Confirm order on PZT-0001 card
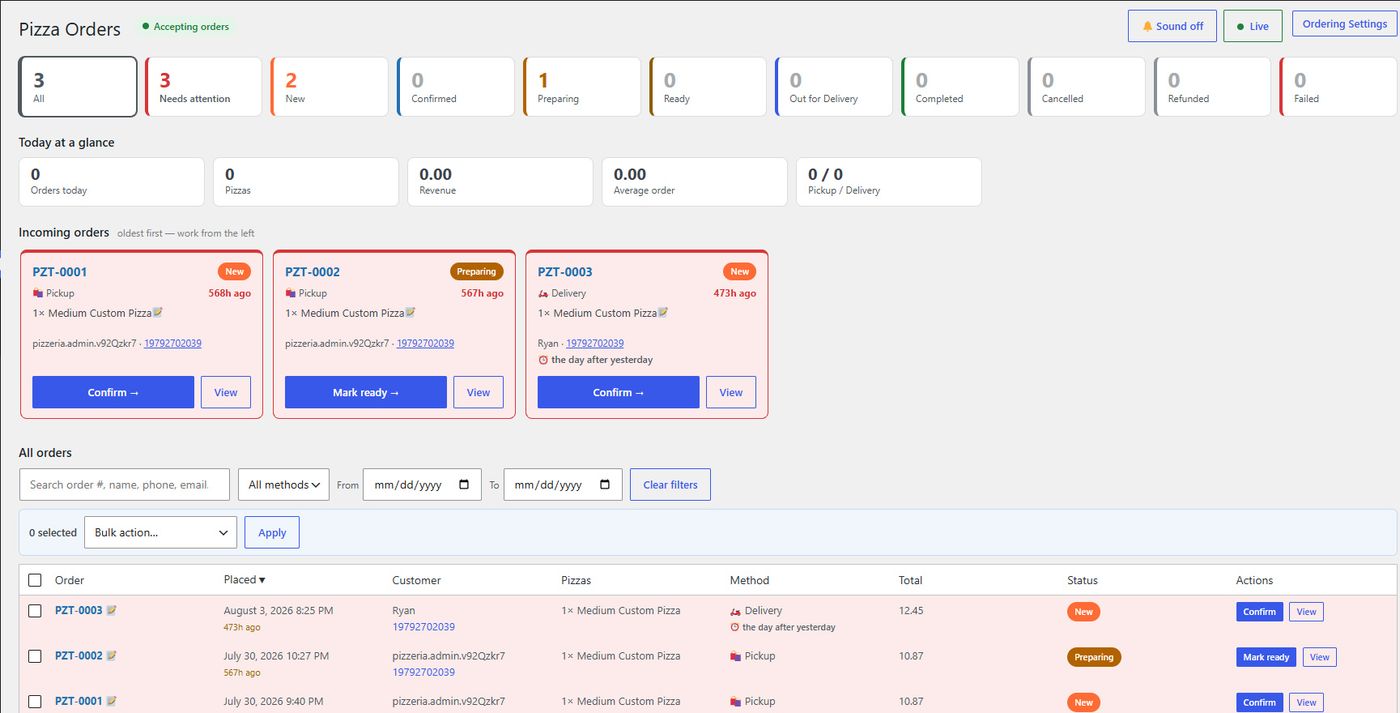Viewport: 1400px width, 713px height. click(113, 392)
